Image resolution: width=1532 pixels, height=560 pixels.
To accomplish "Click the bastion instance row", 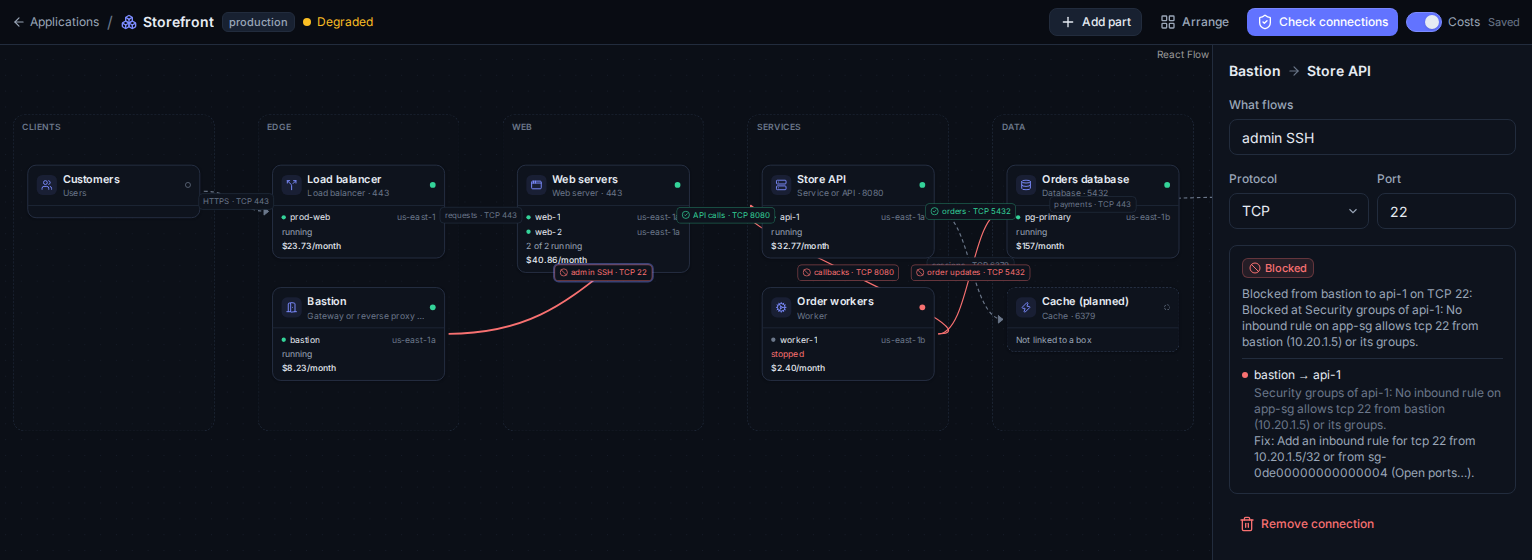I will (x=359, y=339).
